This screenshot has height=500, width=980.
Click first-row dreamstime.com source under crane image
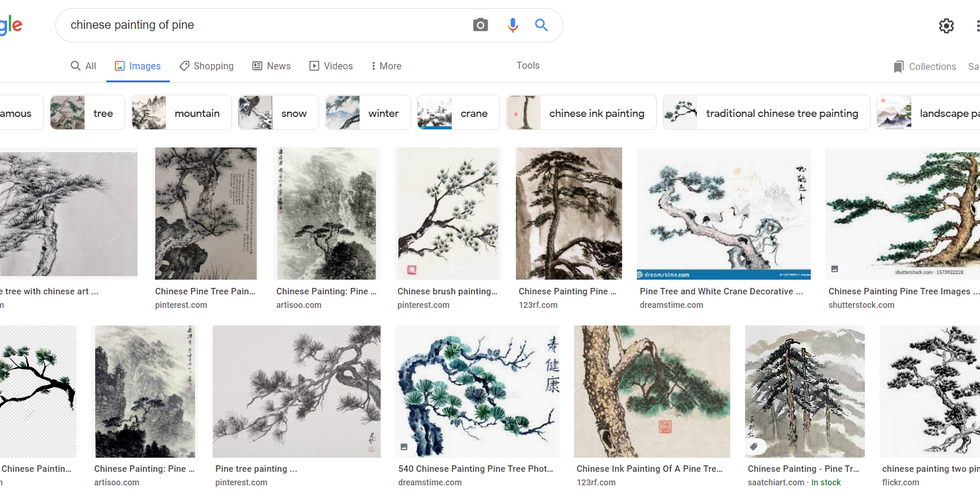pos(671,305)
